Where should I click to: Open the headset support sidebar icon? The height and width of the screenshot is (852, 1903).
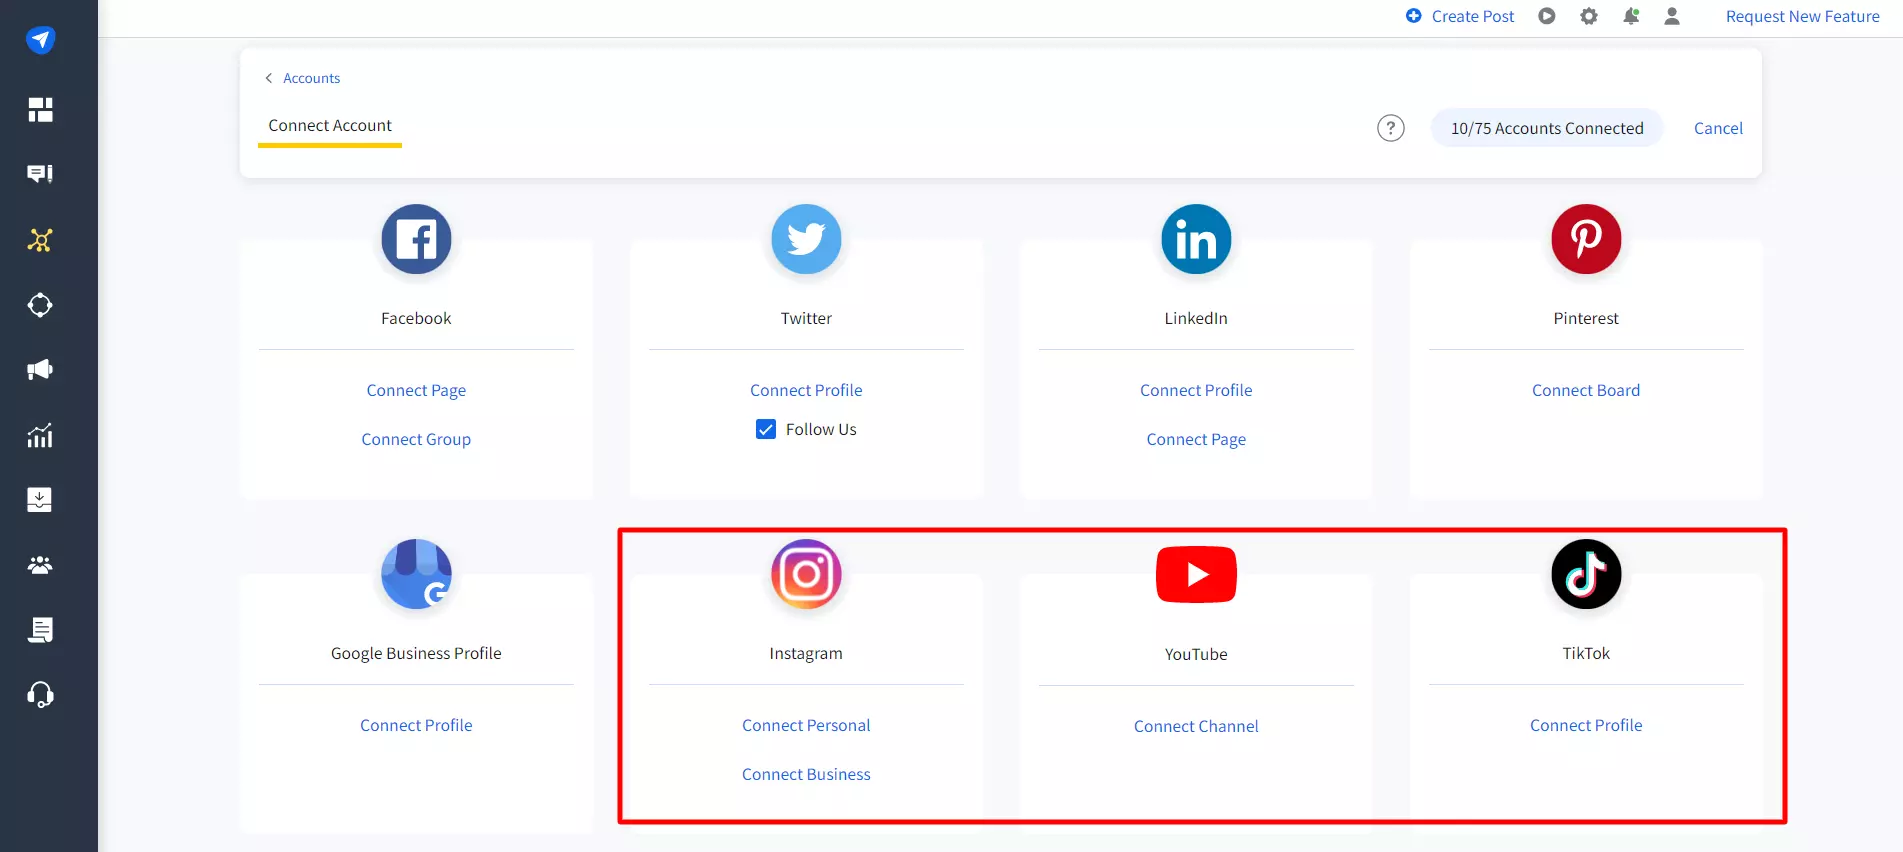(x=40, y=695)
